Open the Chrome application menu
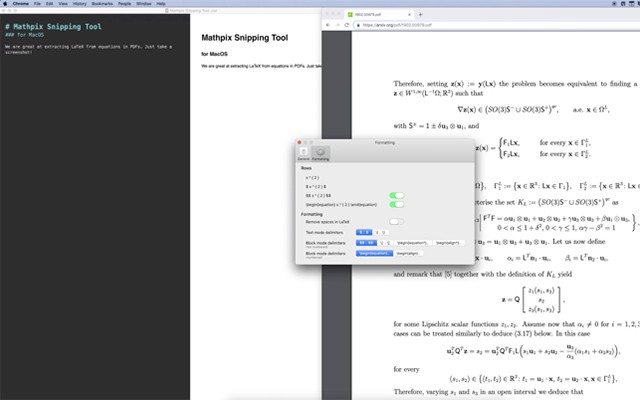The height and width of the screenshot is (400, 640). 20,4
